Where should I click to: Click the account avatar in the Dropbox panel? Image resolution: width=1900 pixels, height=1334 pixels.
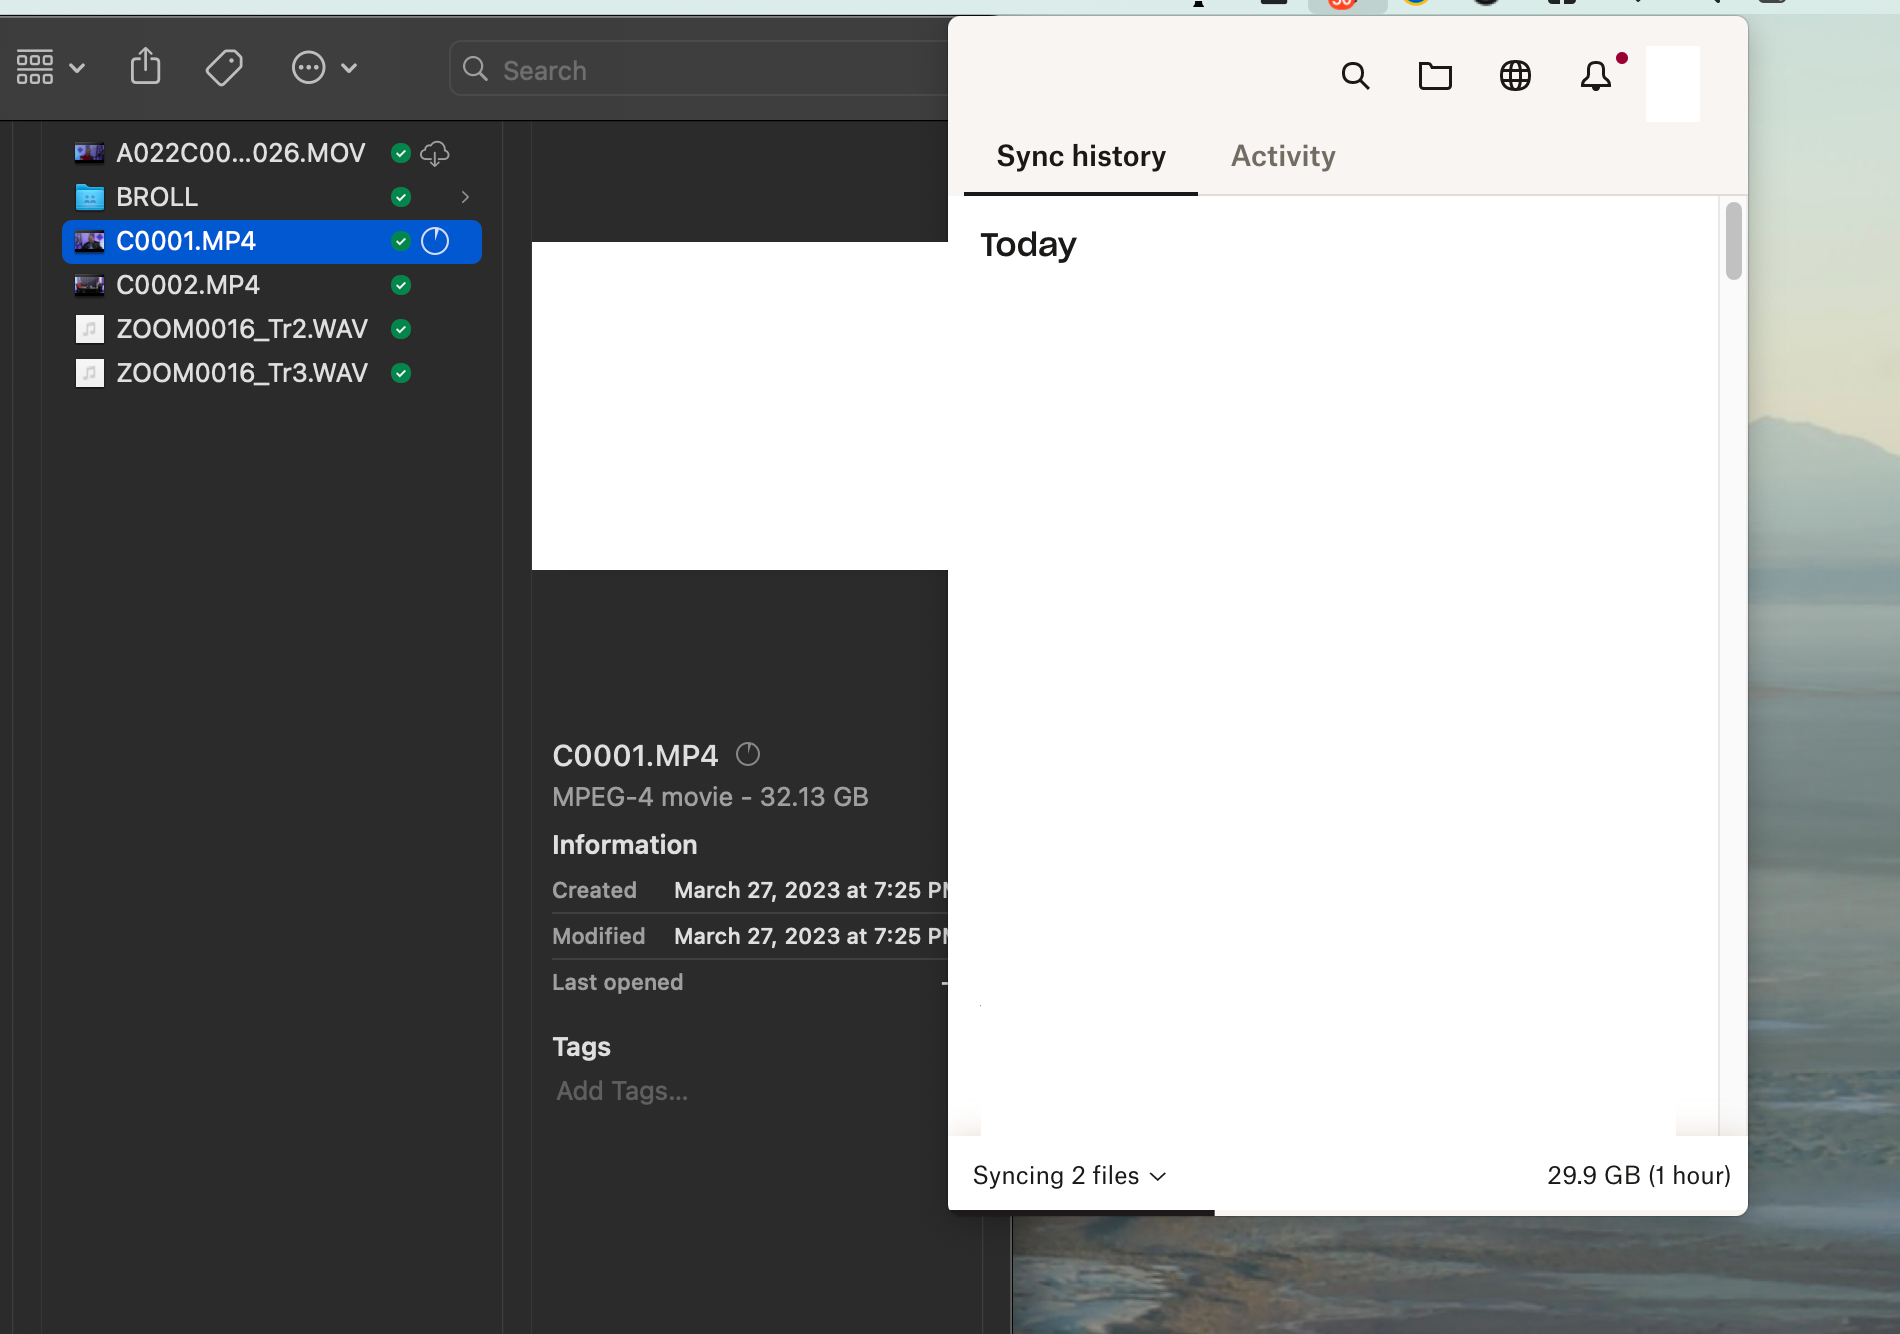click(1673, 83)
